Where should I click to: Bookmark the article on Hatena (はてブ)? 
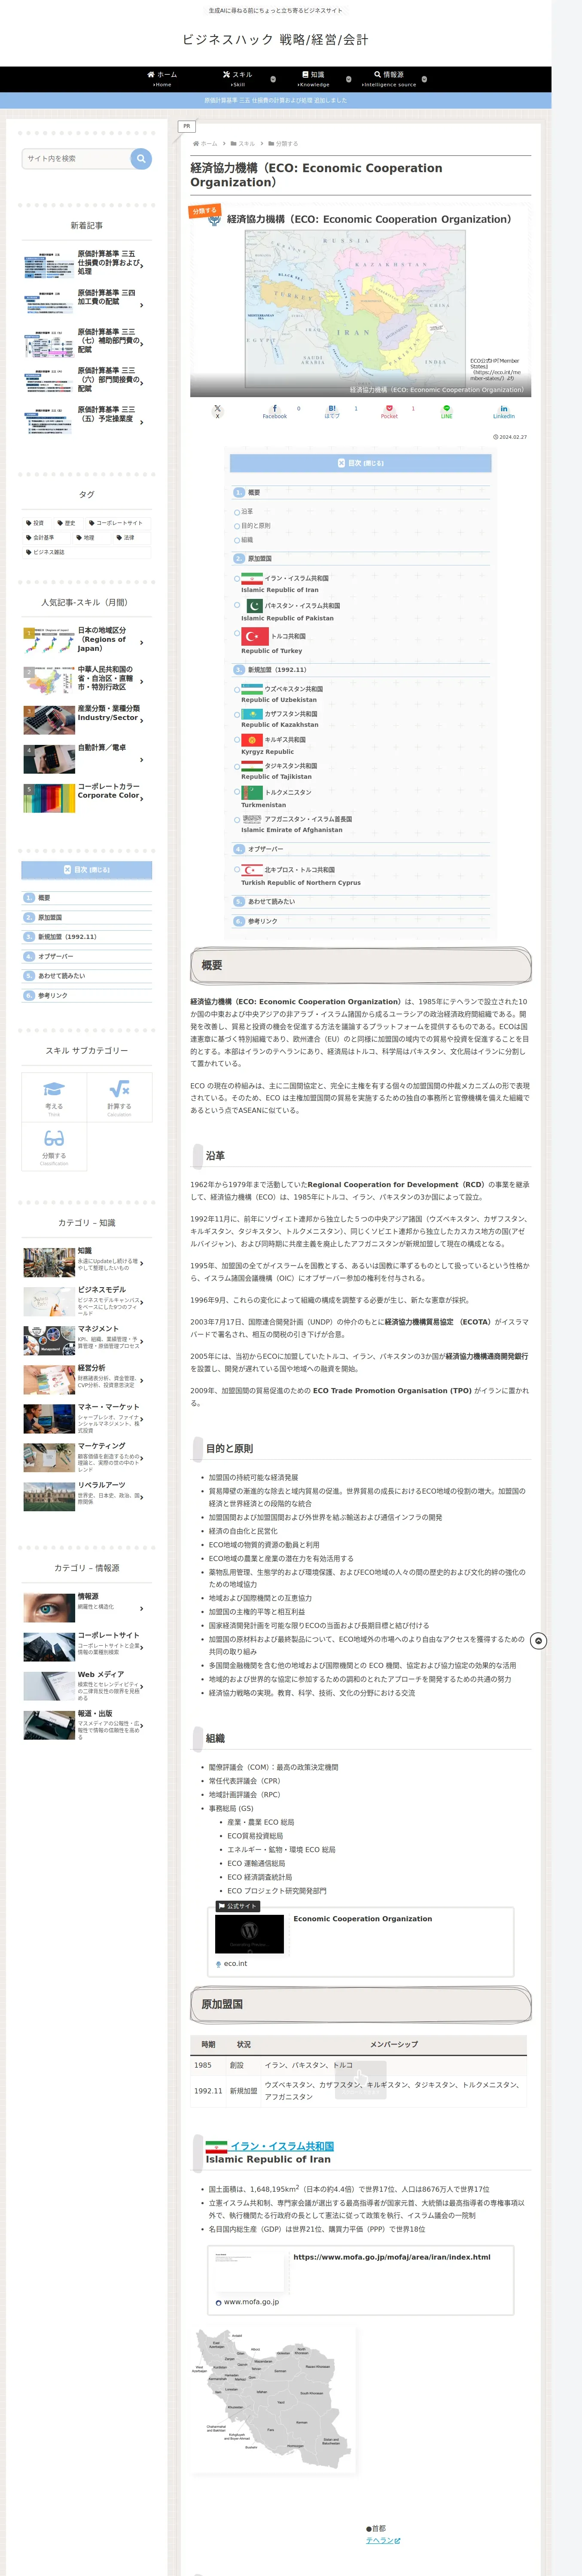(x=332, y=411)
